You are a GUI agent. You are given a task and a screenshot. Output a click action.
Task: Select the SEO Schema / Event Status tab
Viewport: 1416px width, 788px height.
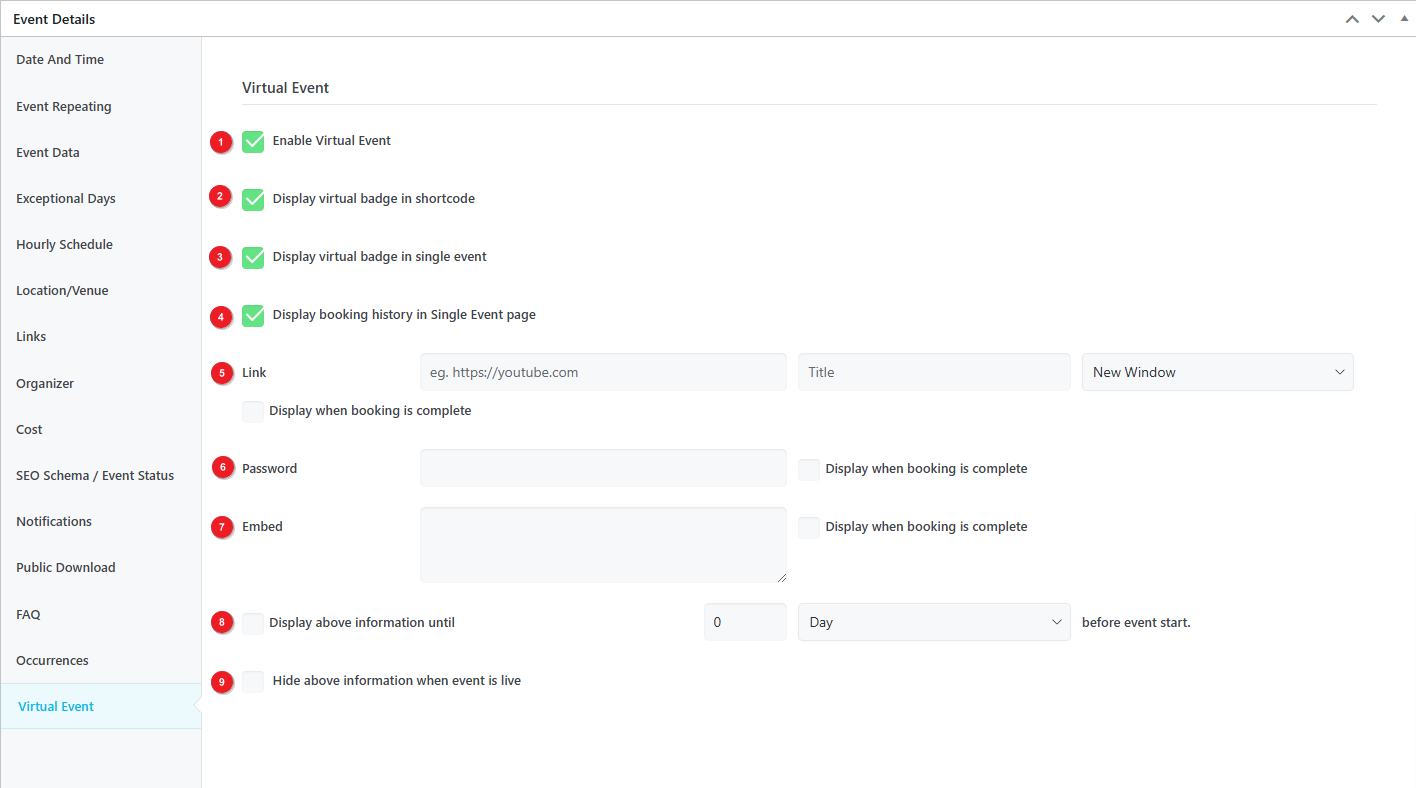(95, 476)
